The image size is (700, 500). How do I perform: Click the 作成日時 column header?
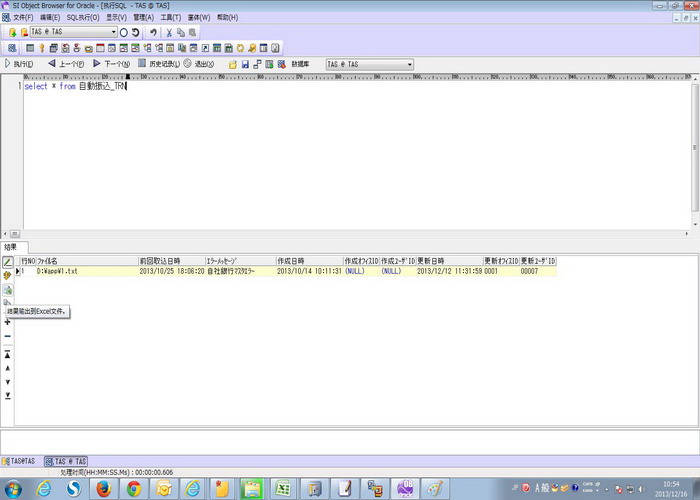[x=310, y=261]
